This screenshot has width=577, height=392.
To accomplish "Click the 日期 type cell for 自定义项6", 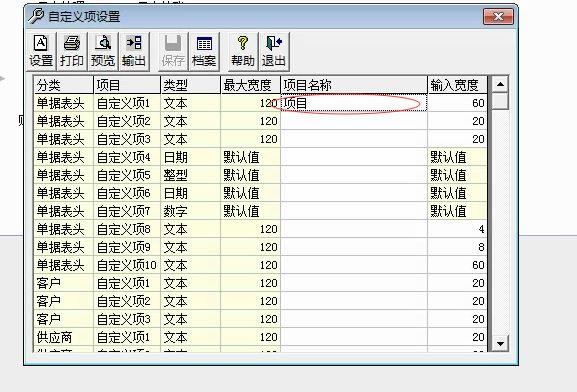I will (x=191, y=193).
